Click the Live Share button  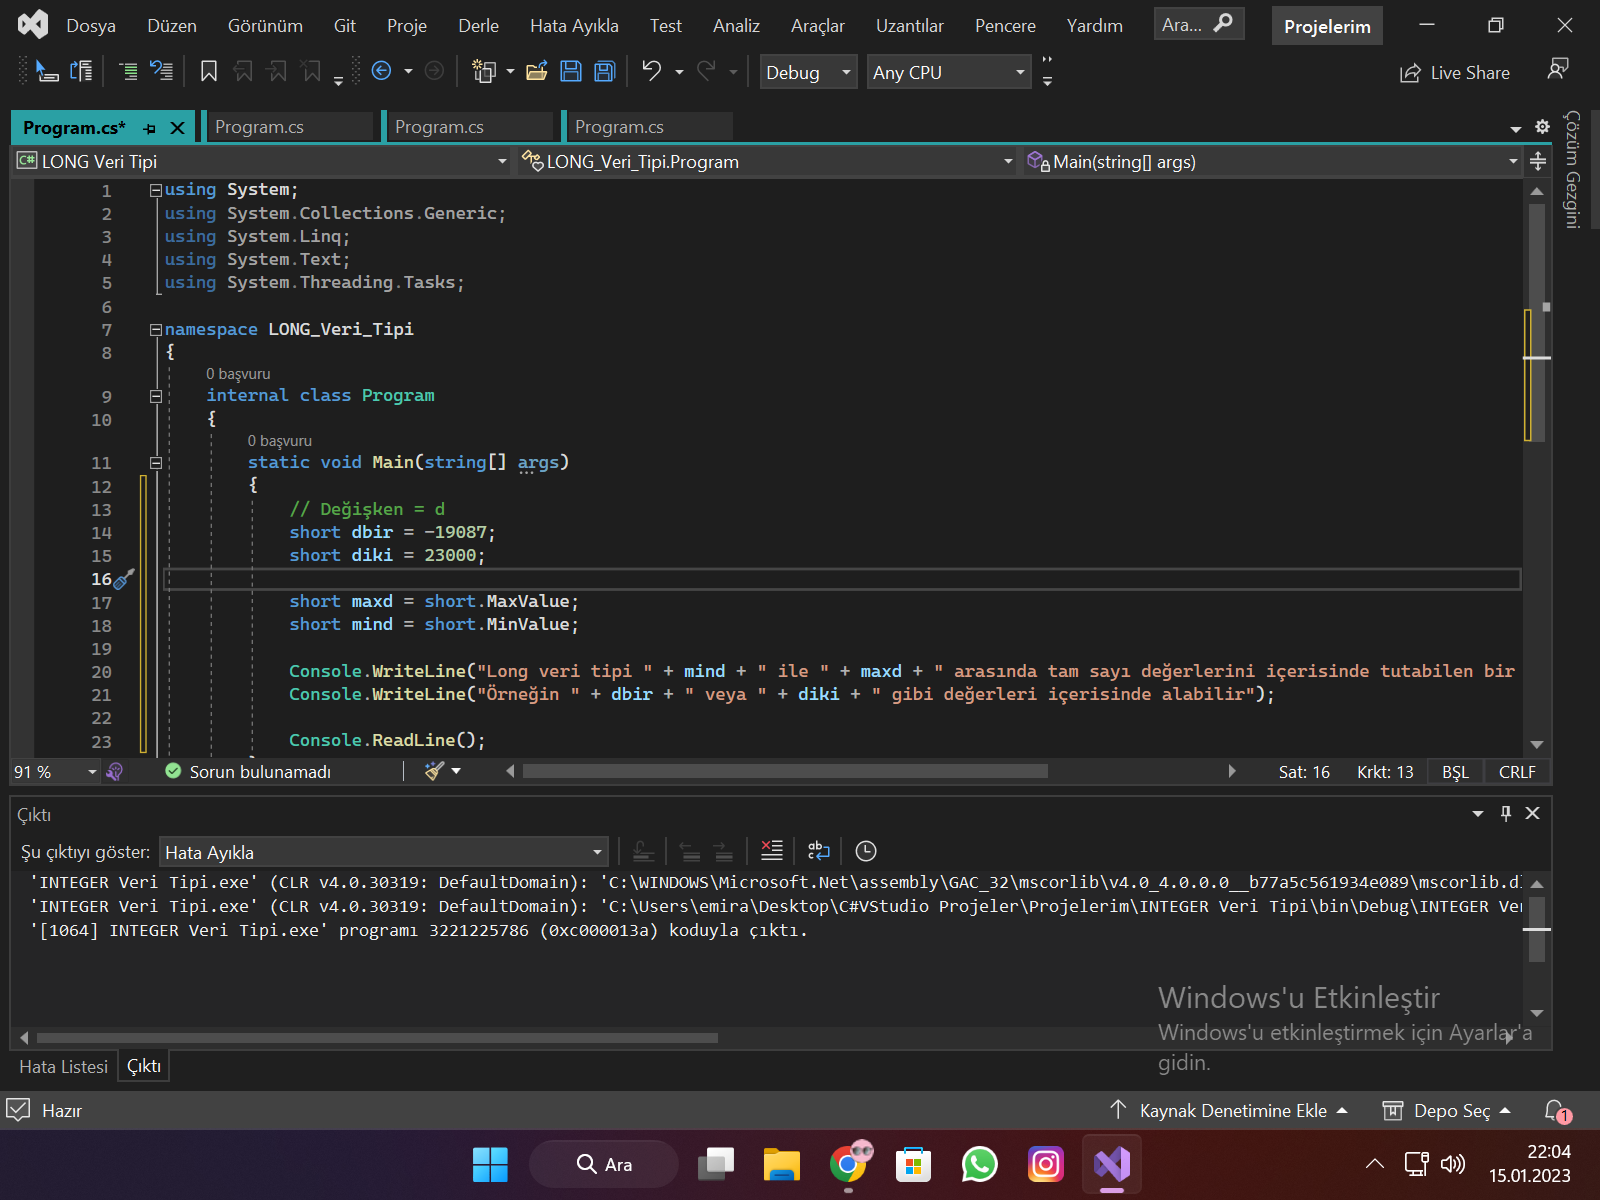click(1455, 73)
